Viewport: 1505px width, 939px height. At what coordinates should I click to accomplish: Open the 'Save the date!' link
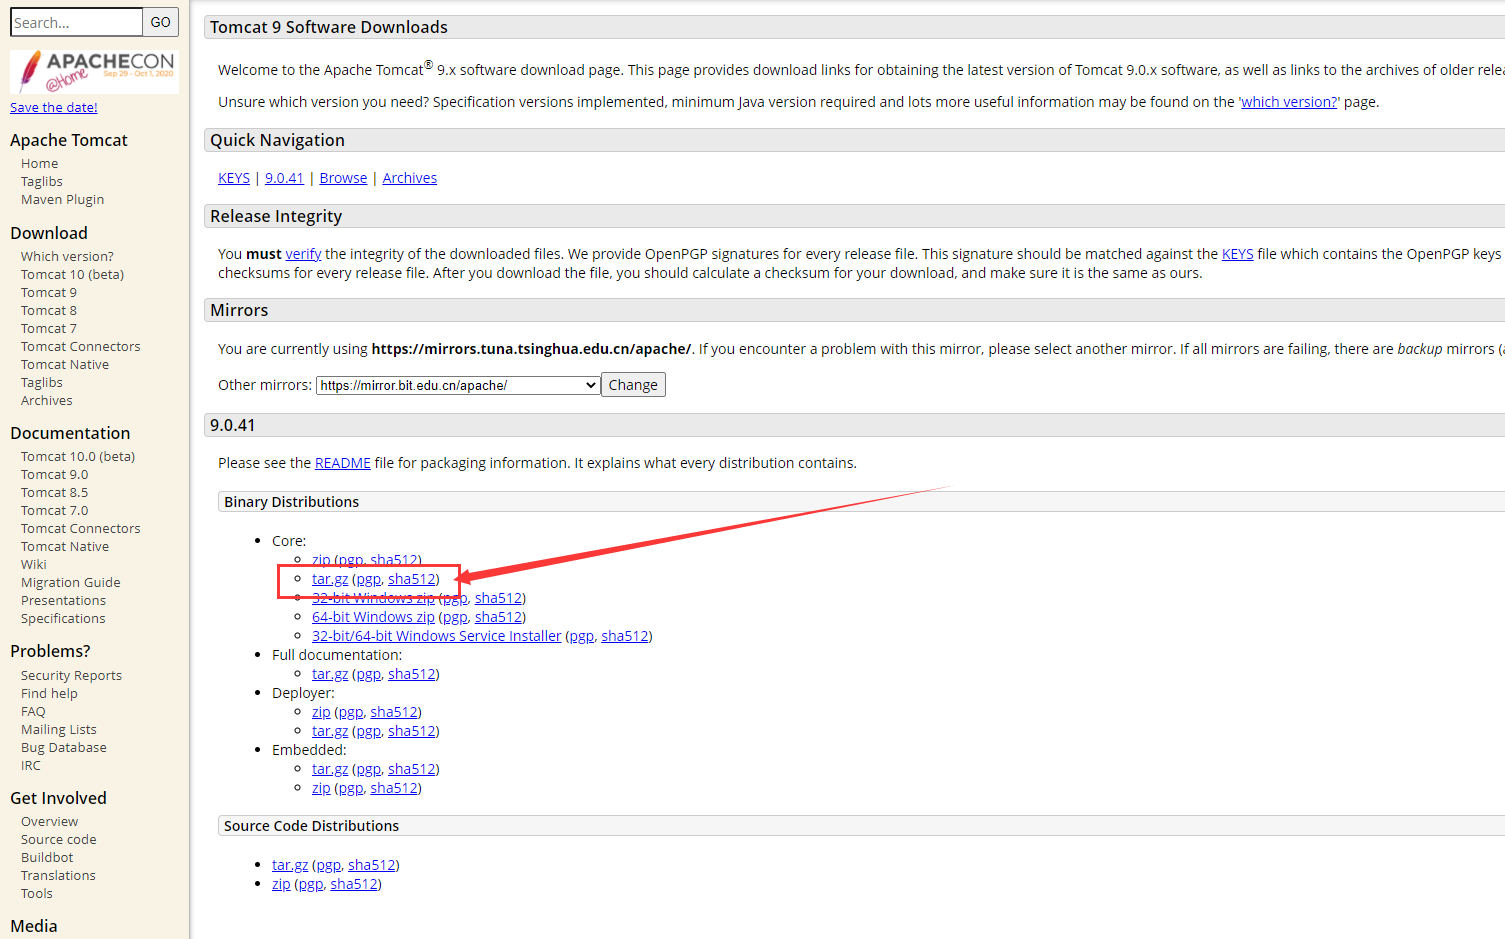coord(54,107)
